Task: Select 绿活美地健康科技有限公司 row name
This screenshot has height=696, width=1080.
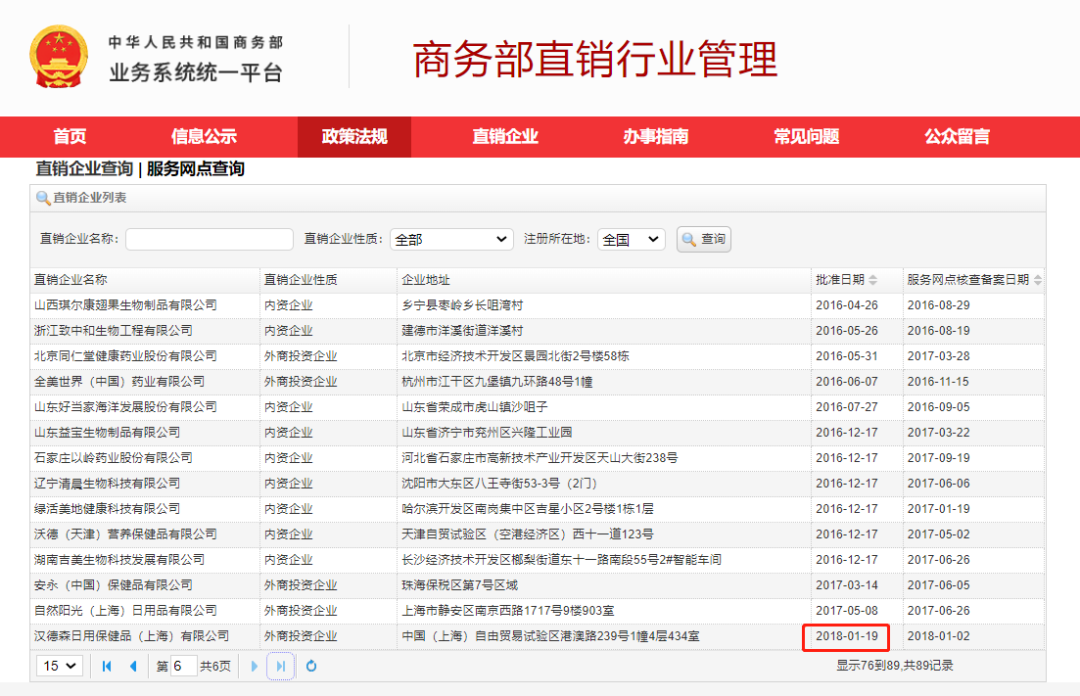Action: click(107, 509)
